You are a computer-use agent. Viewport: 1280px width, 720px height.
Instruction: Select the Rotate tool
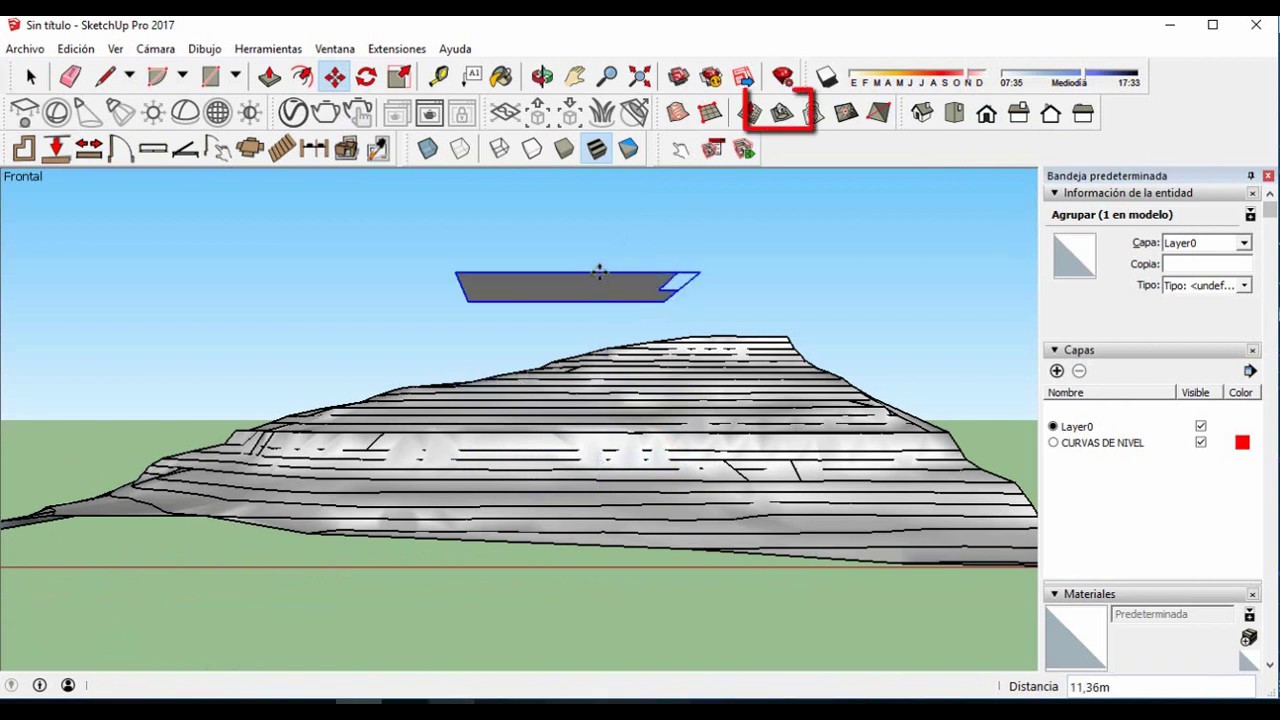pos(366,77)
